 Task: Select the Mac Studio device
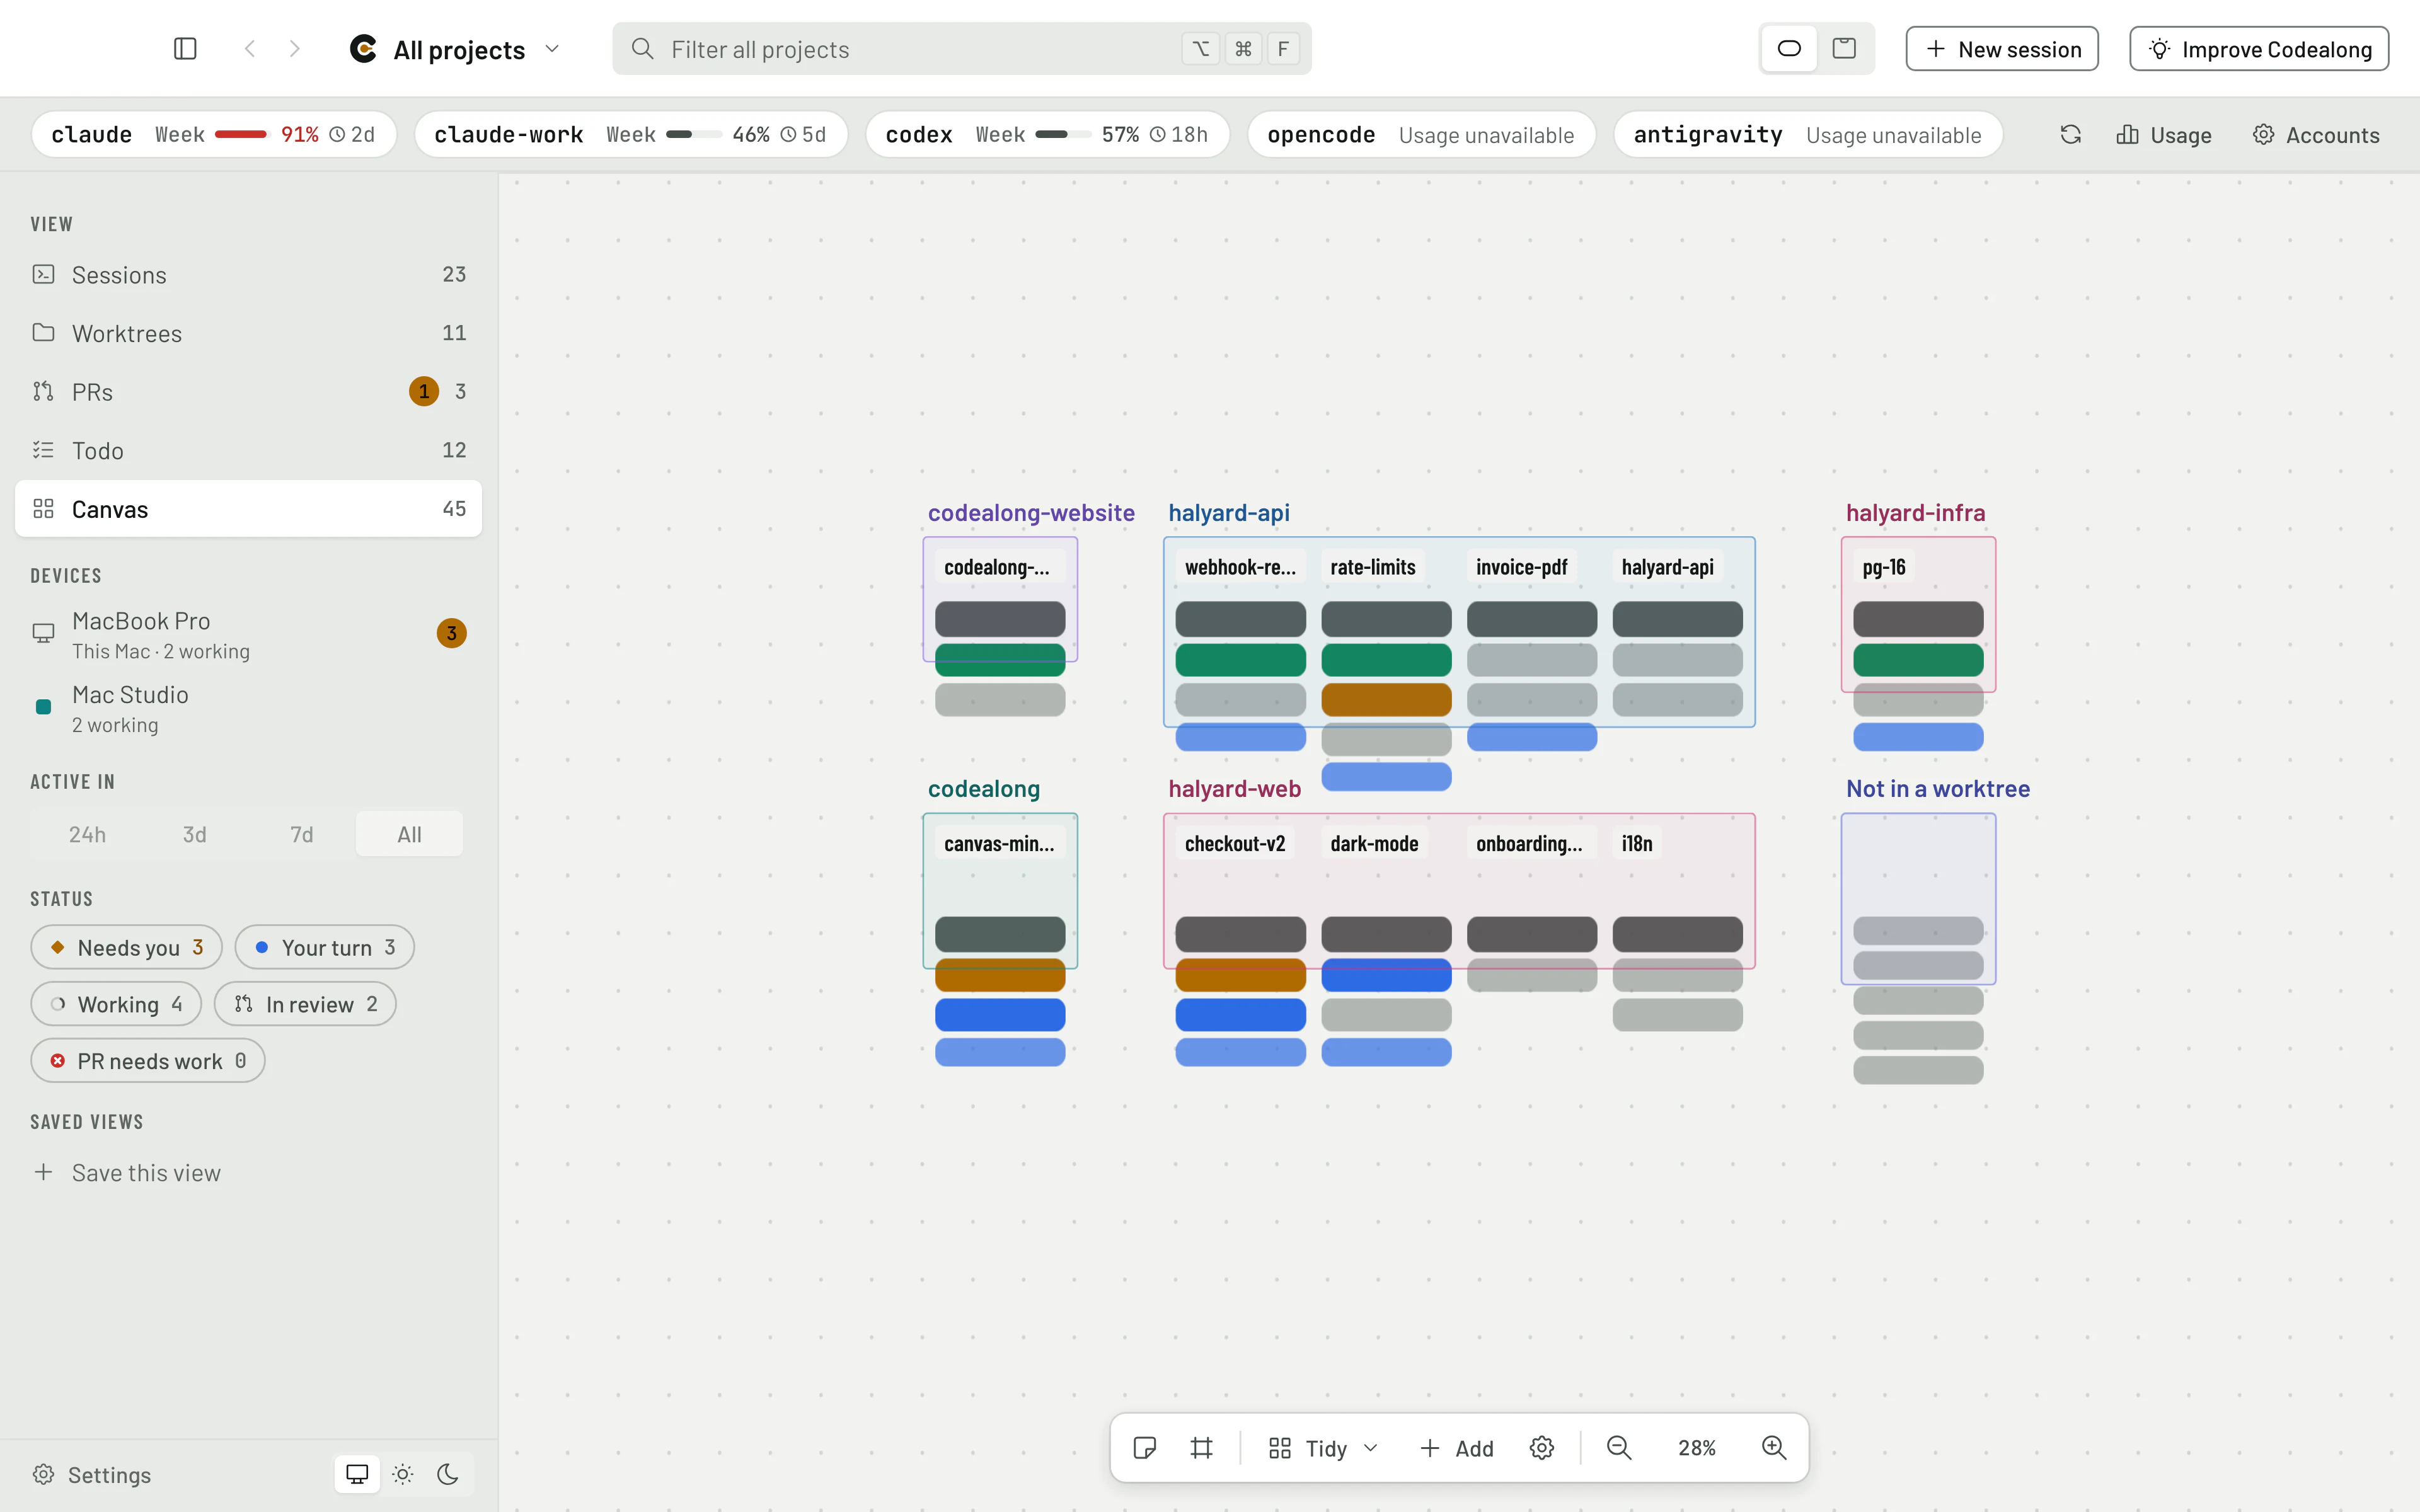point(248,708)
